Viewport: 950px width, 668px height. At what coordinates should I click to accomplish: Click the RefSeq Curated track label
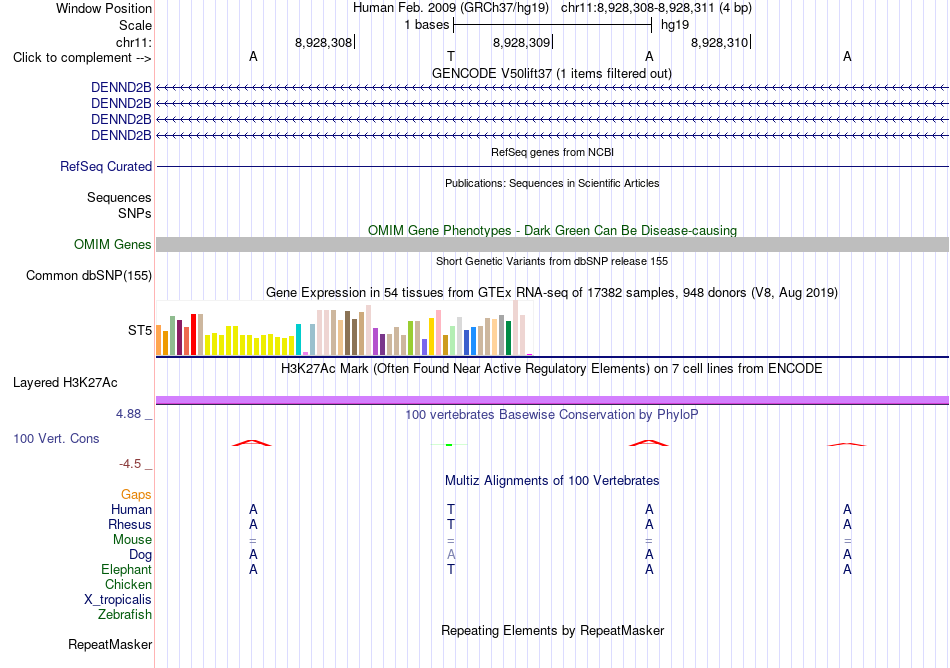105,167
